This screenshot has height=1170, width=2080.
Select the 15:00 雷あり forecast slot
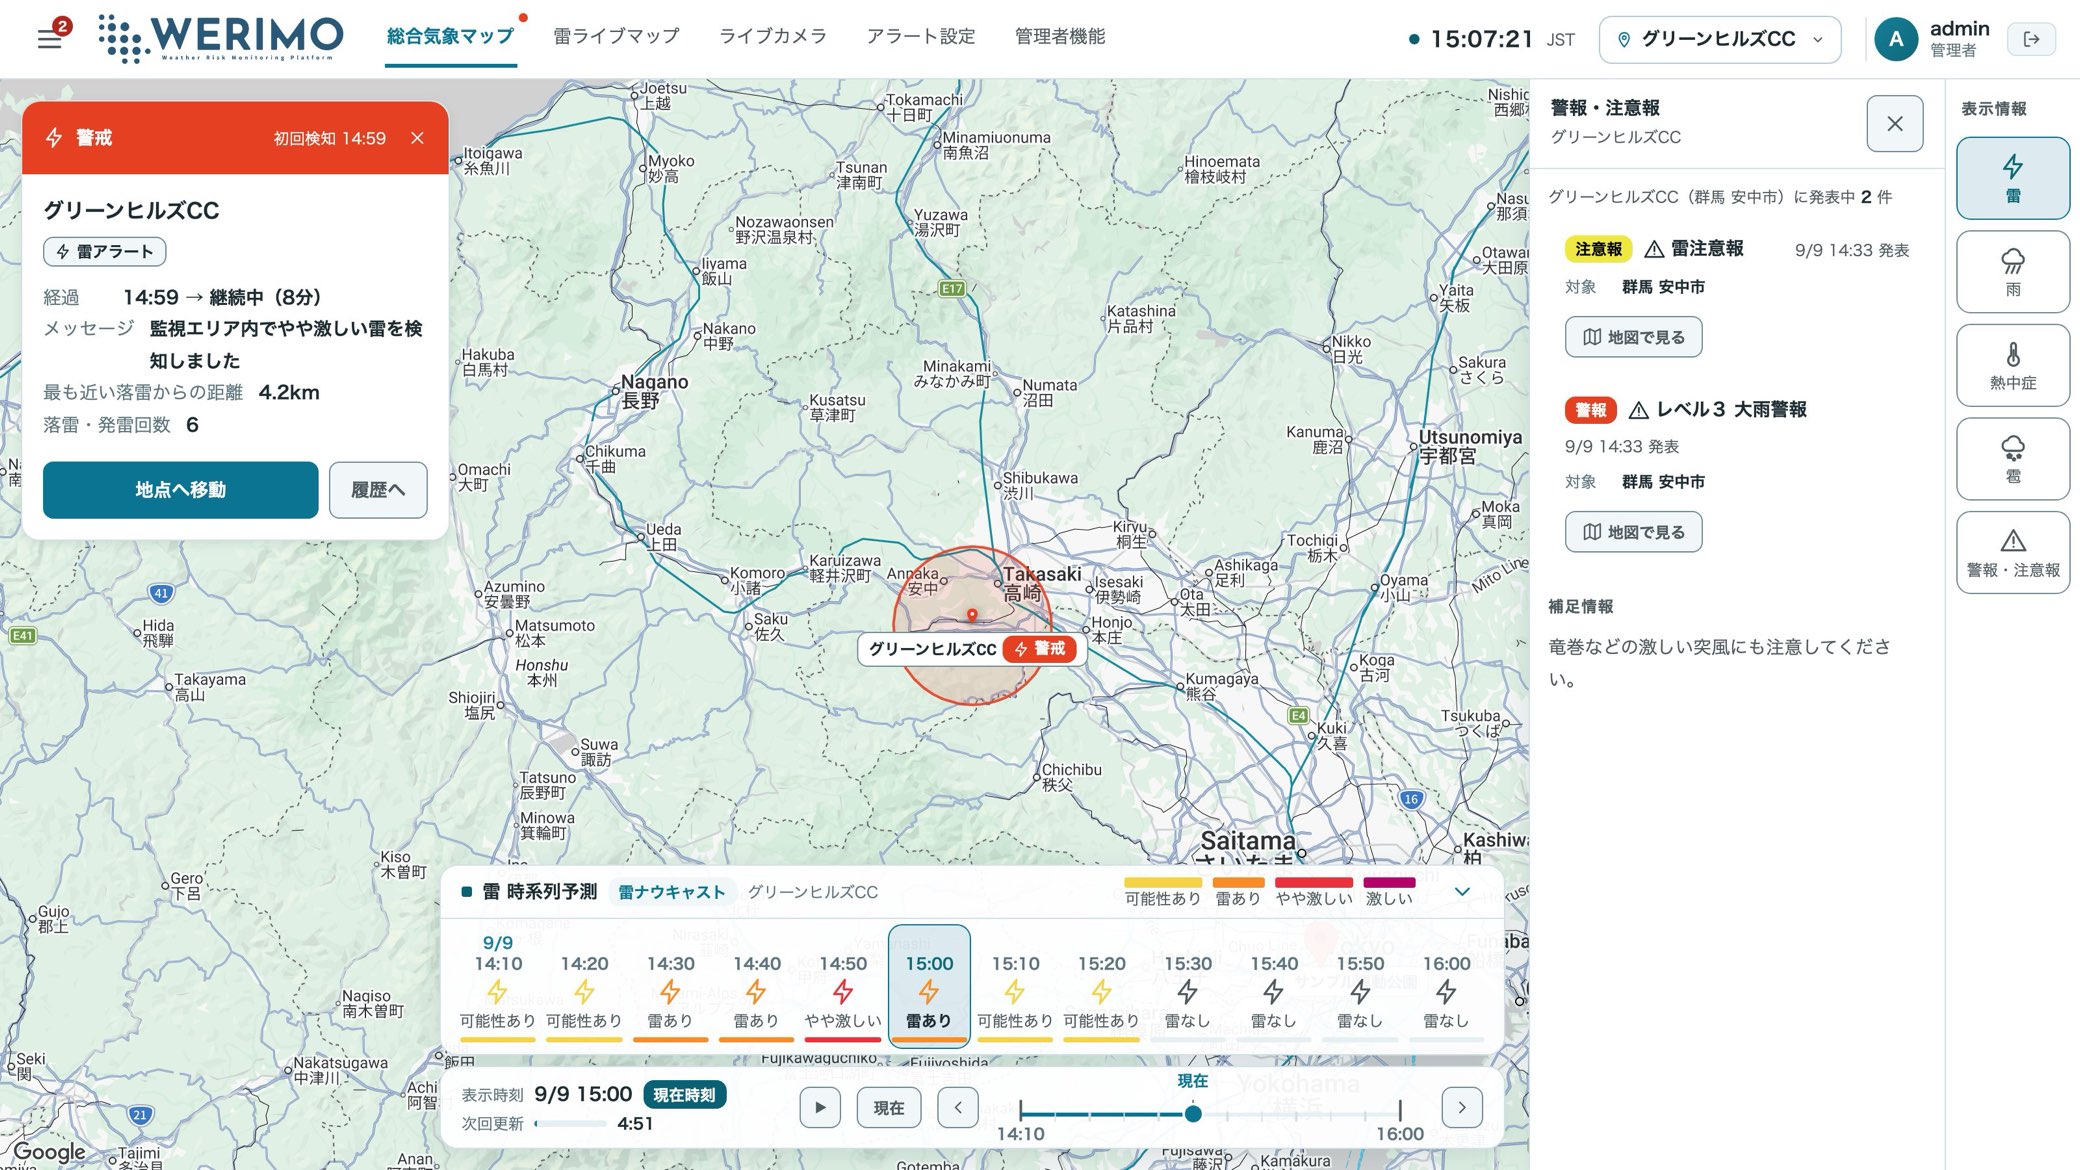929,986
